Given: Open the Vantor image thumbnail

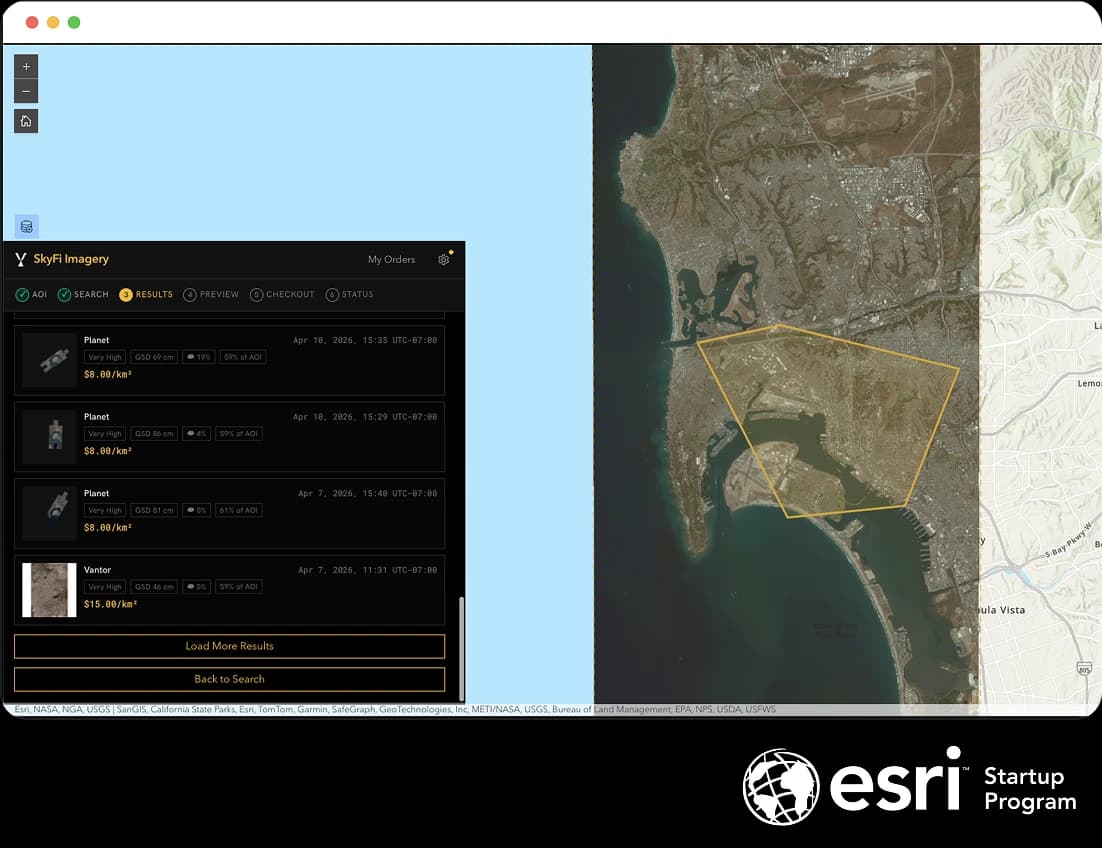Looking at the screenshot, I should coord(49,589).
